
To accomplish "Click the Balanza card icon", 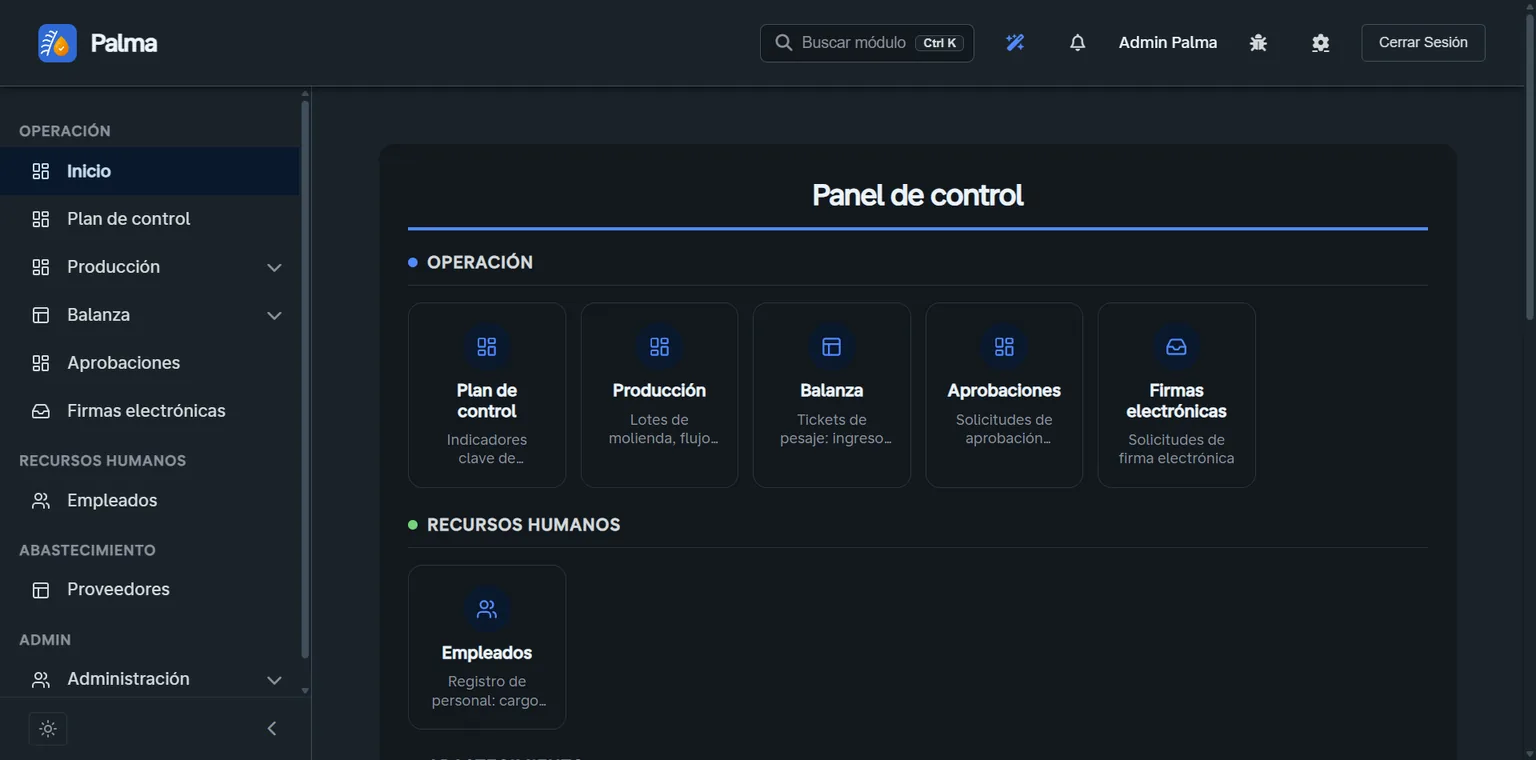I will 831,347.
